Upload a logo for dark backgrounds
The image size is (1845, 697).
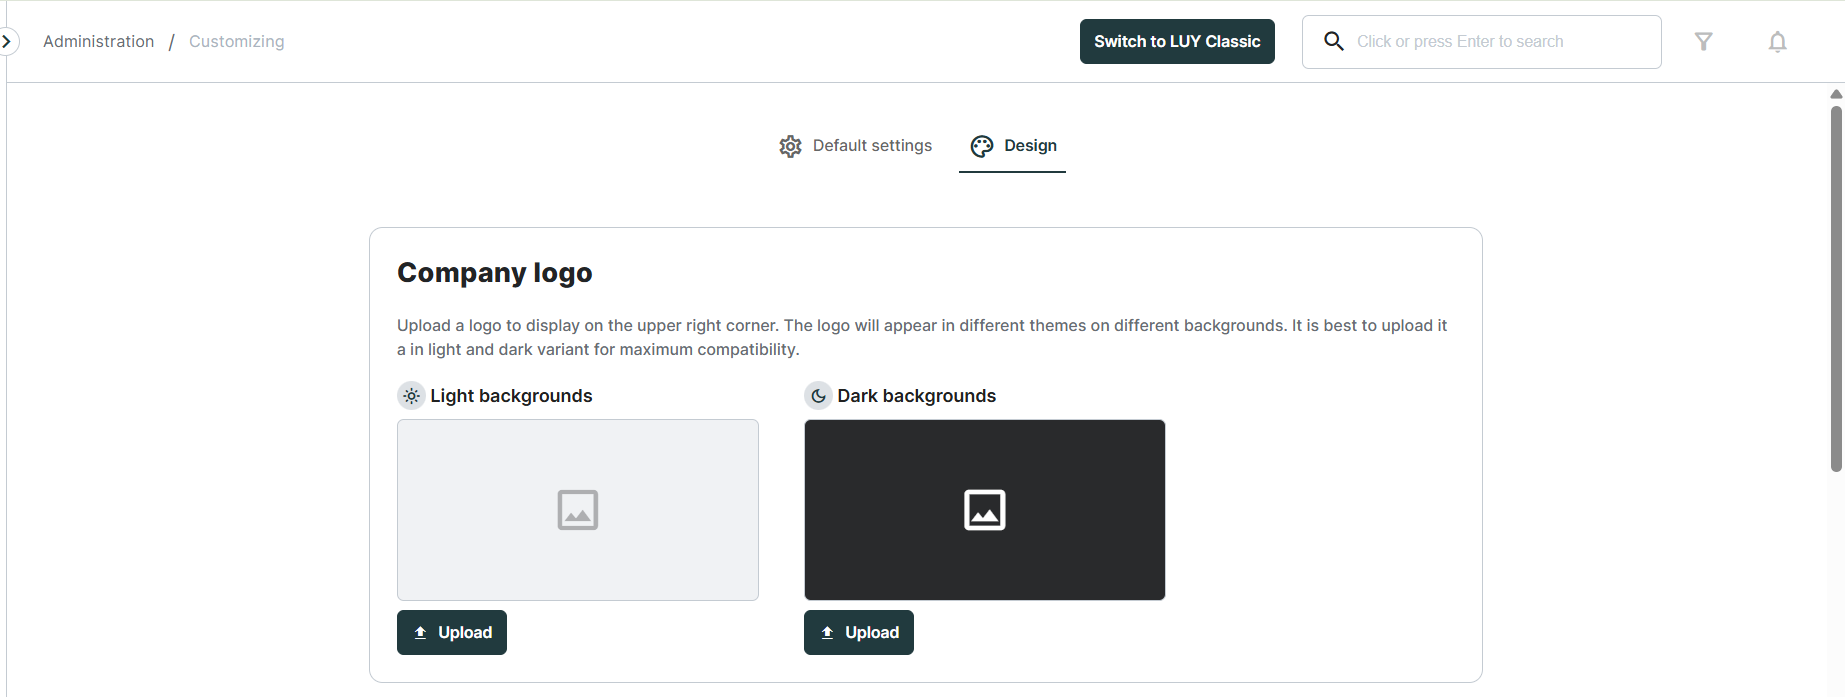coord(858,632)
